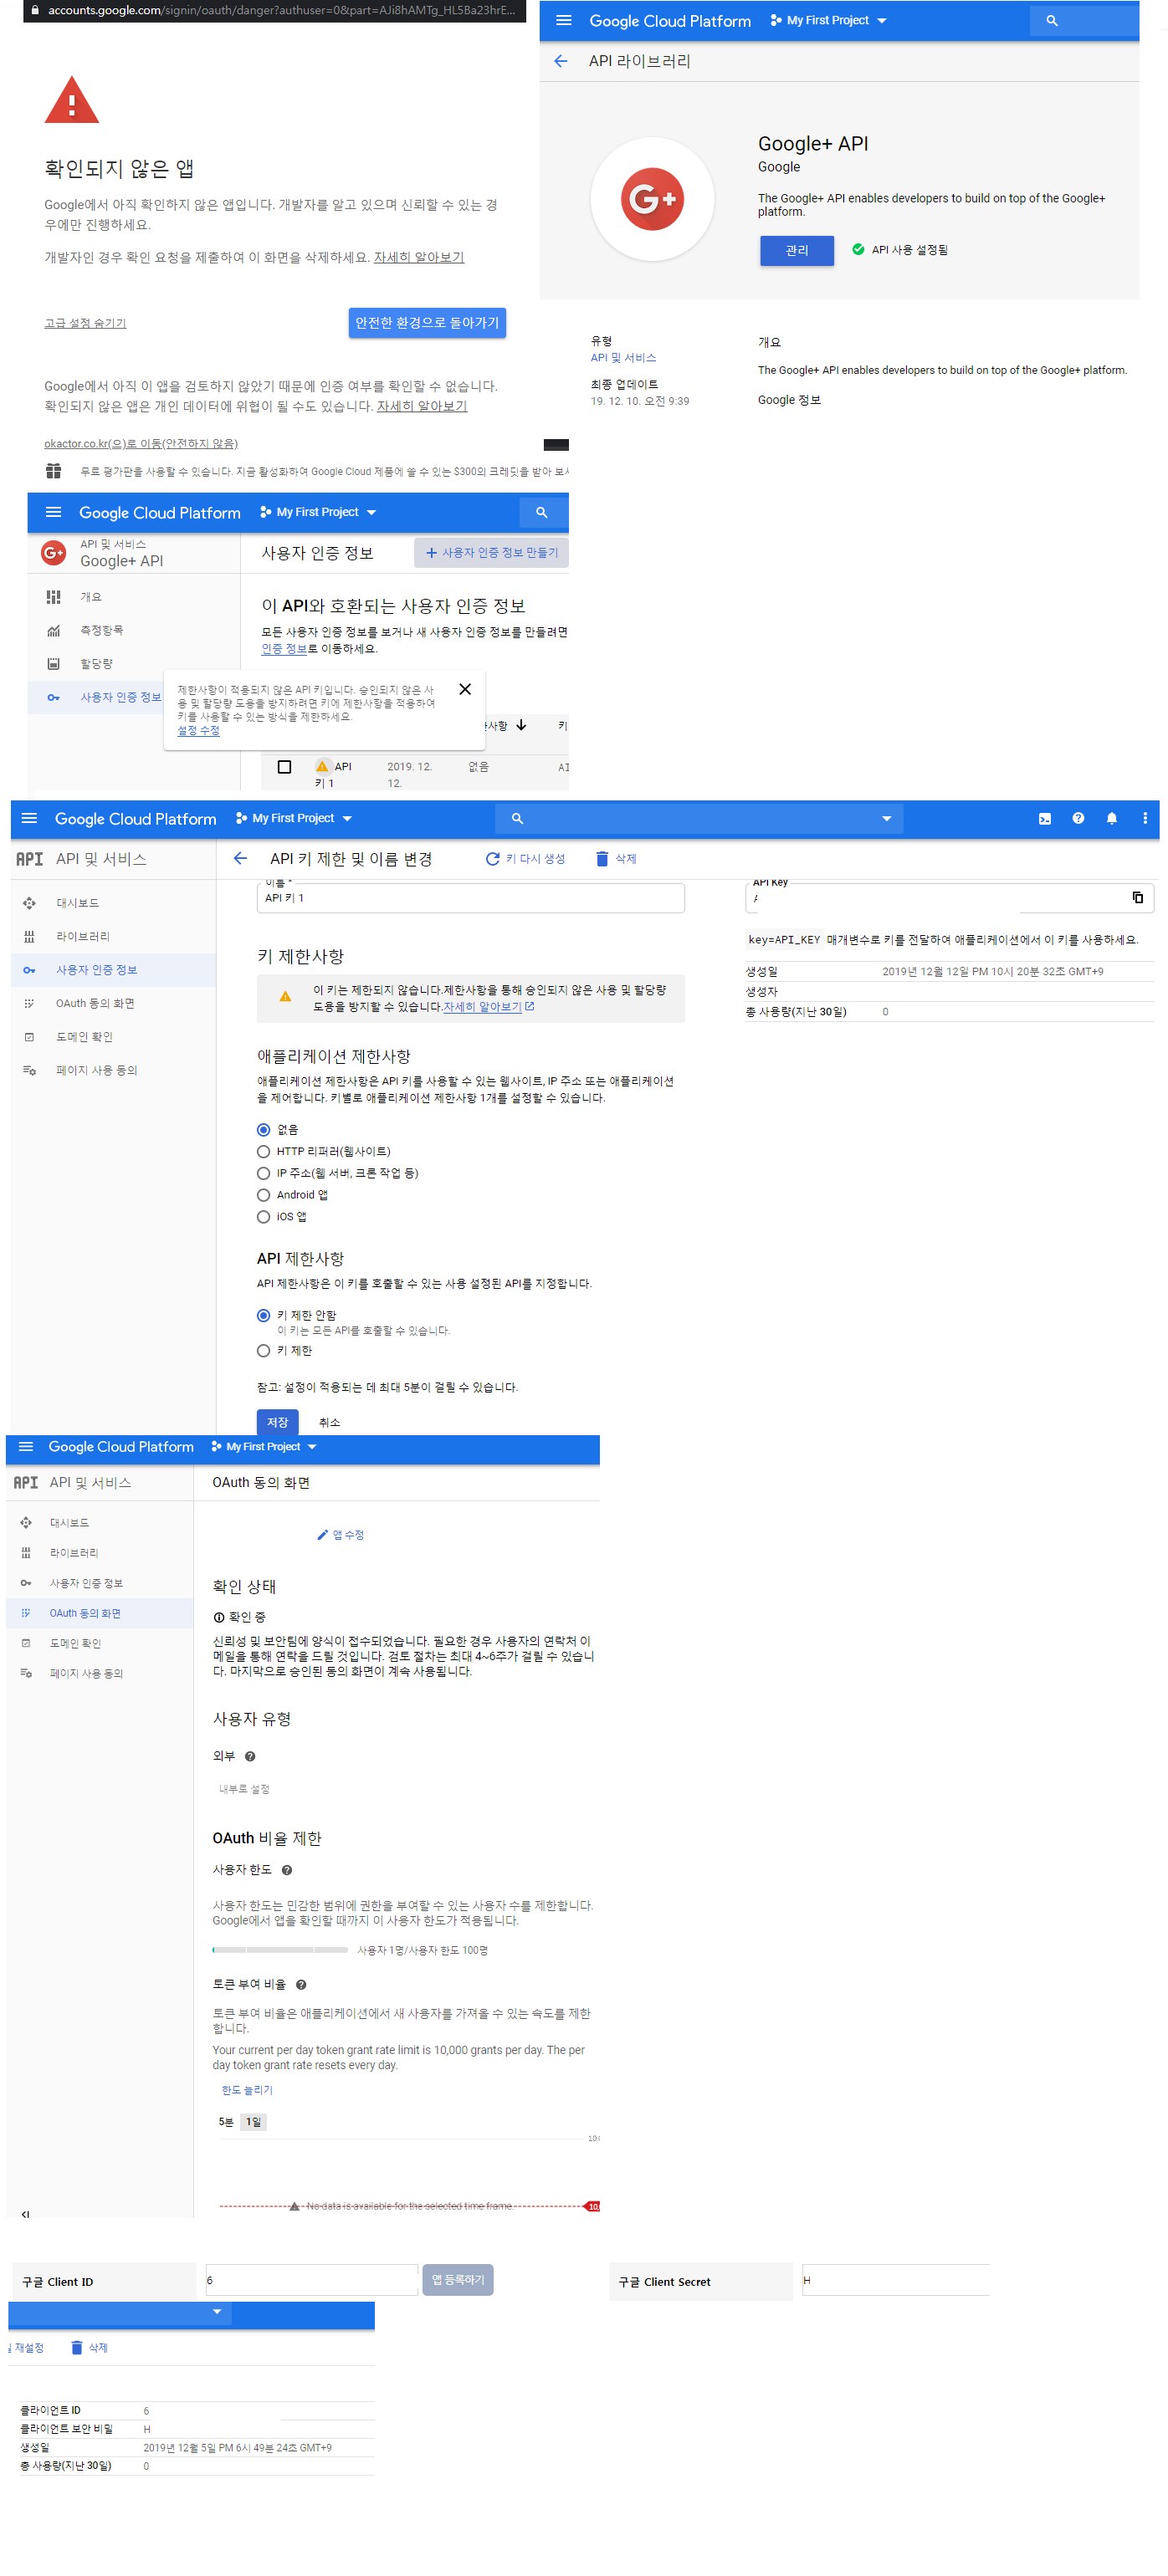This screenshot has height=2576, width=1168.
Task: Open My First Project dropdown in API 라이브러리 header
Action: pos(828,20)
